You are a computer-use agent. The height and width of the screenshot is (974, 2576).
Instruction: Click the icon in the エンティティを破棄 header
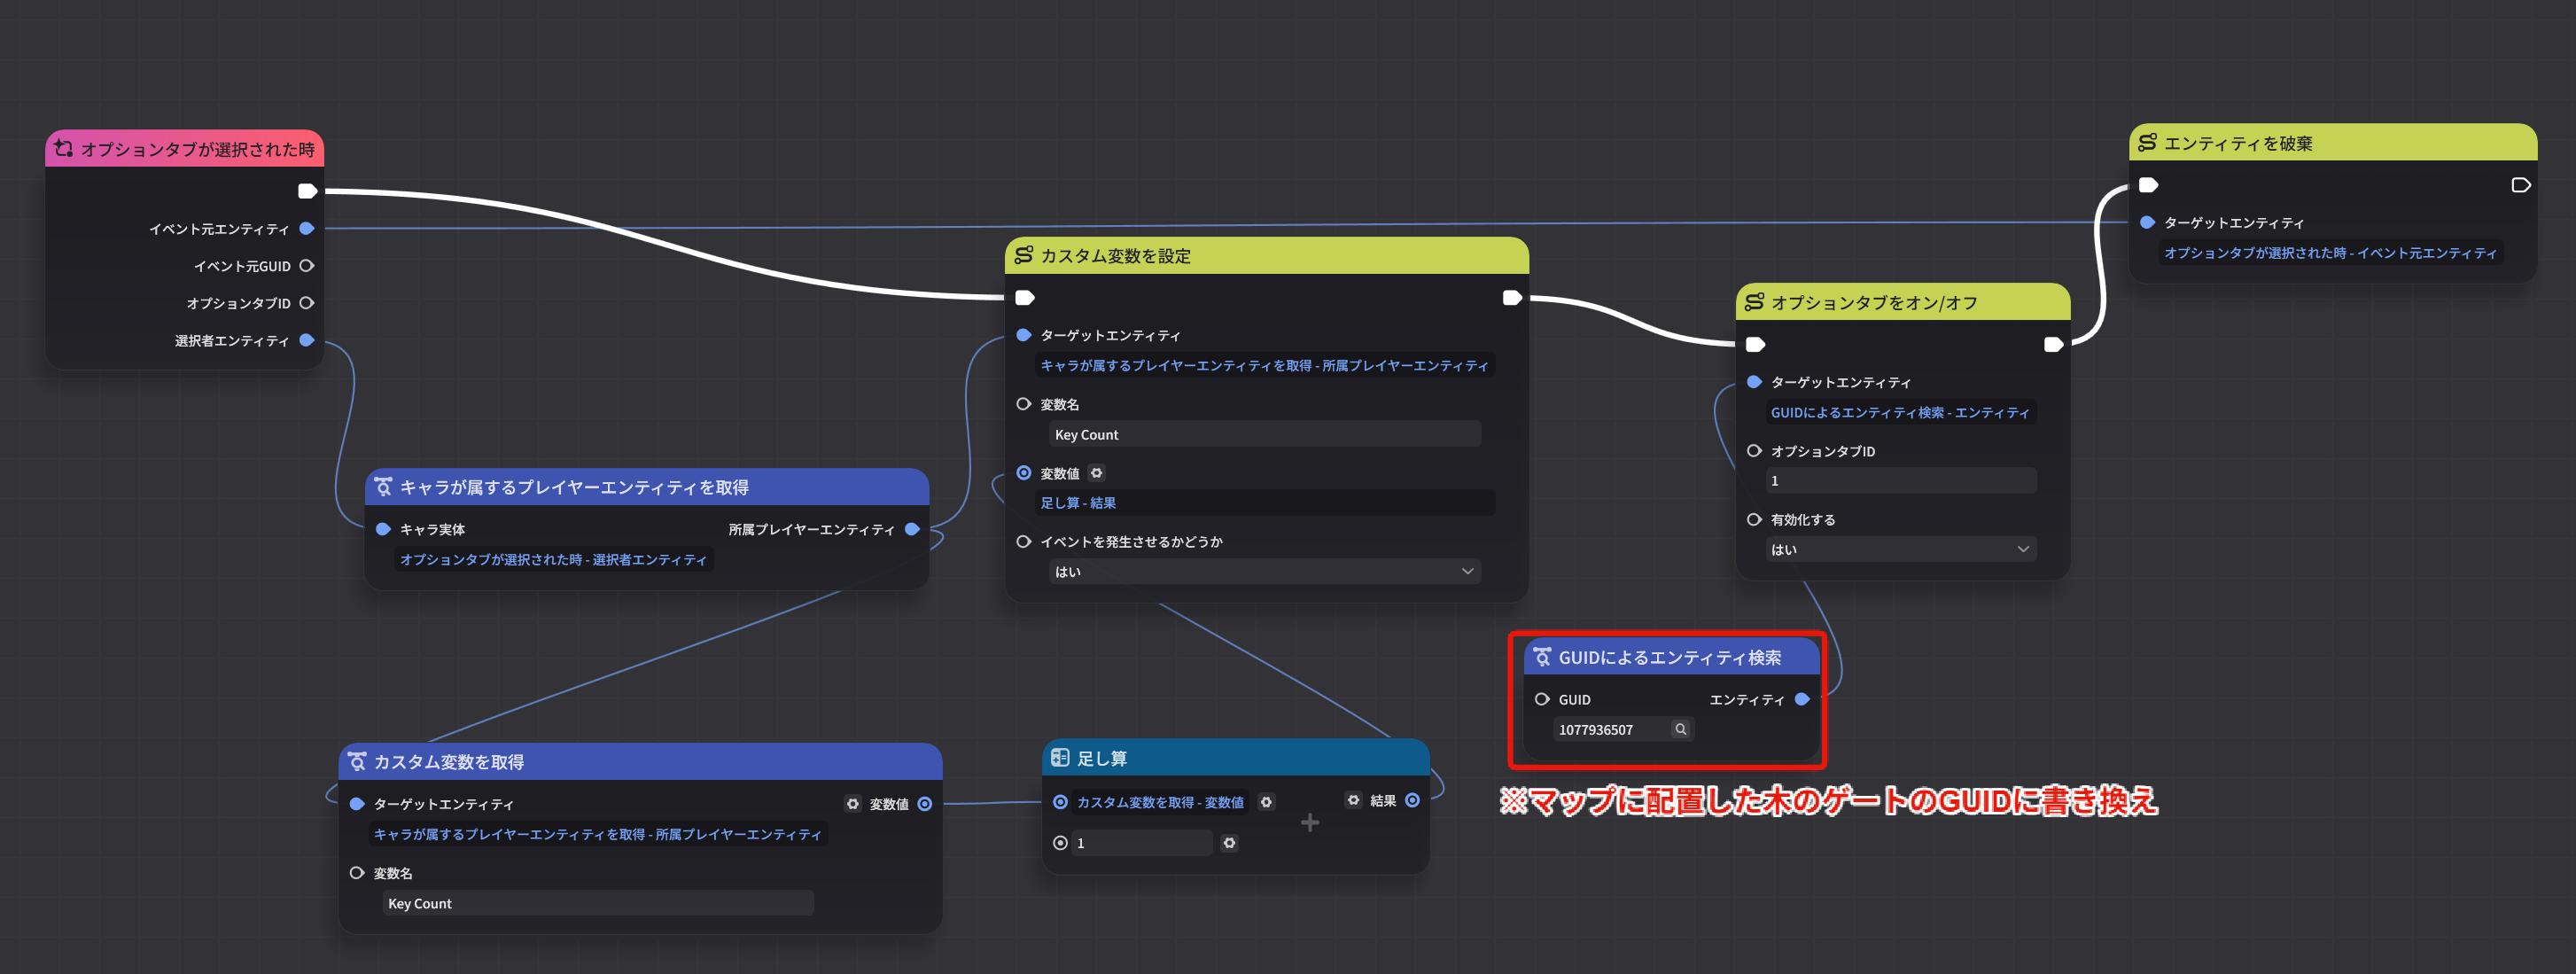pyautogui.click(x=2148, y=143)
